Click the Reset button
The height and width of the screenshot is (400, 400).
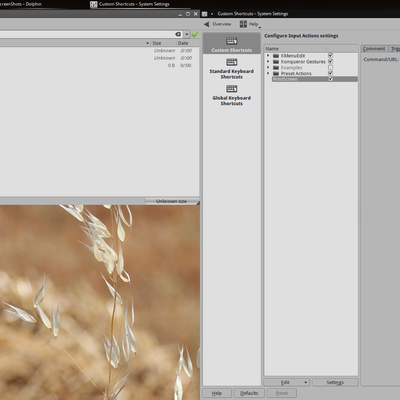coord(282,393)
